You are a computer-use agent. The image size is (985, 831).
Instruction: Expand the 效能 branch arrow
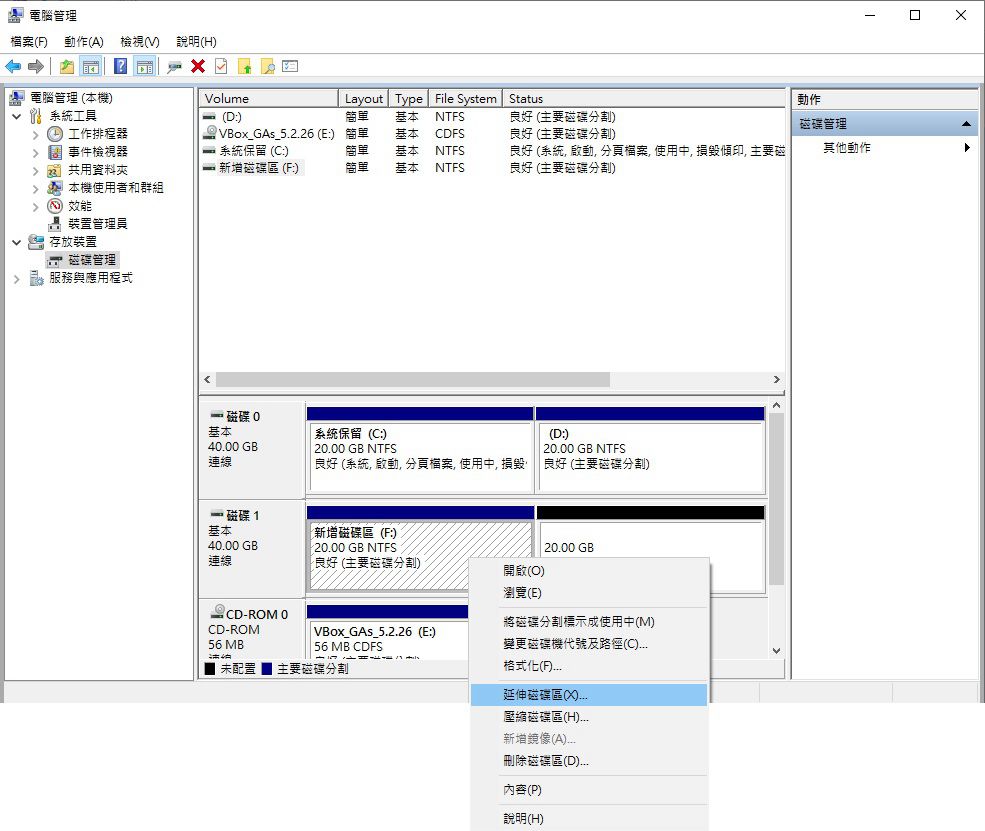coord(36,206)
